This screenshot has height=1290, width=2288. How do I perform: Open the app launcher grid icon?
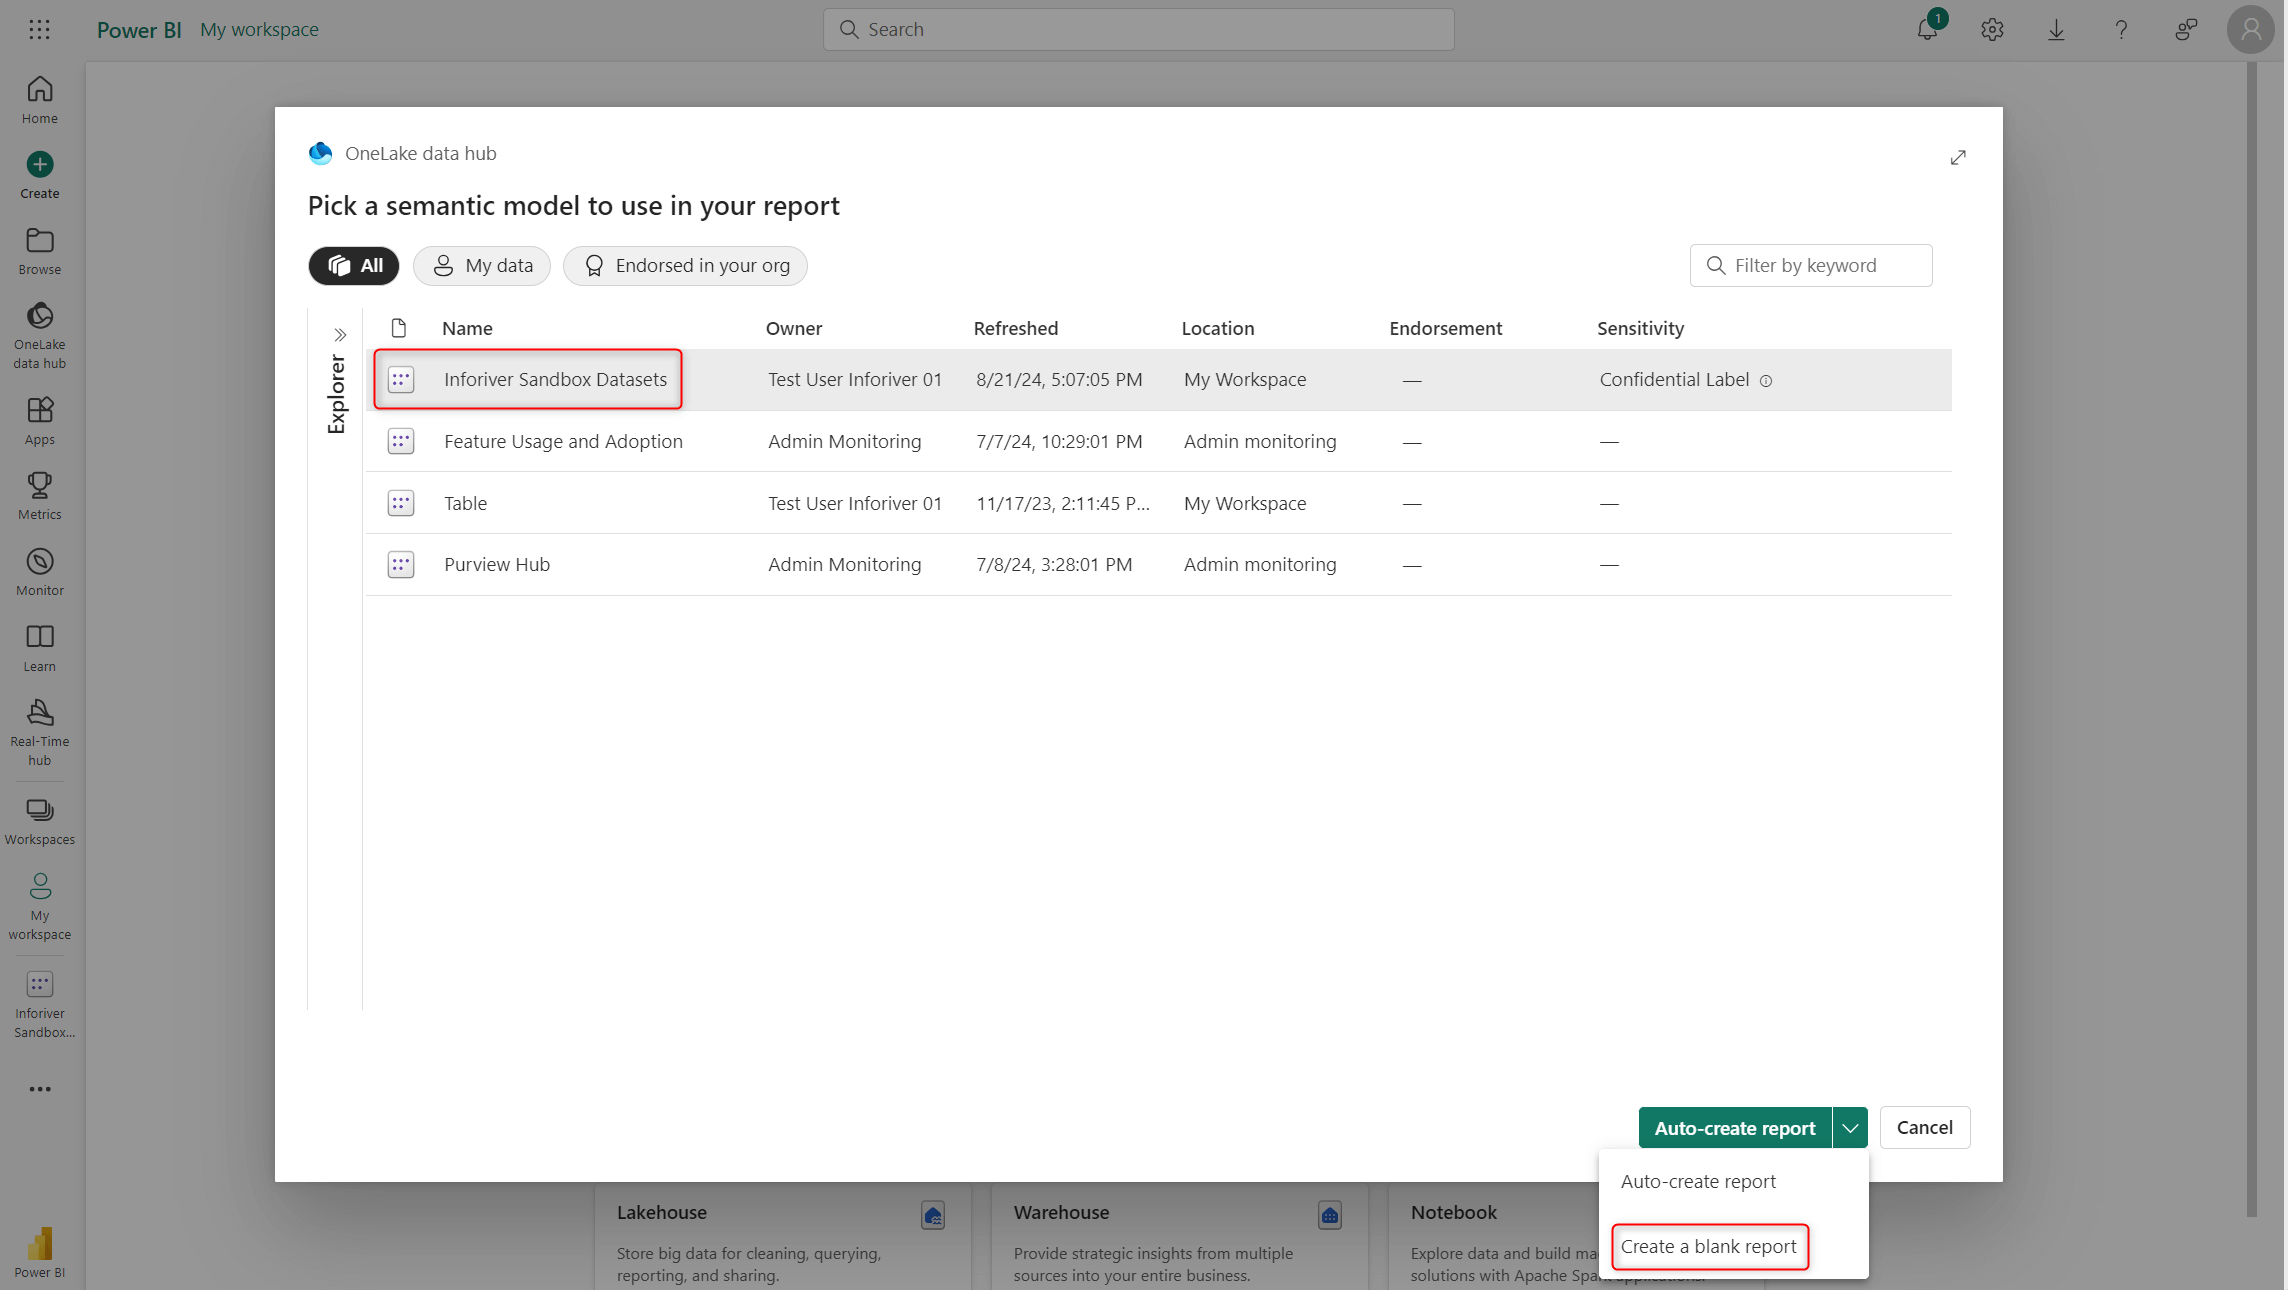(x=39, y=29)
